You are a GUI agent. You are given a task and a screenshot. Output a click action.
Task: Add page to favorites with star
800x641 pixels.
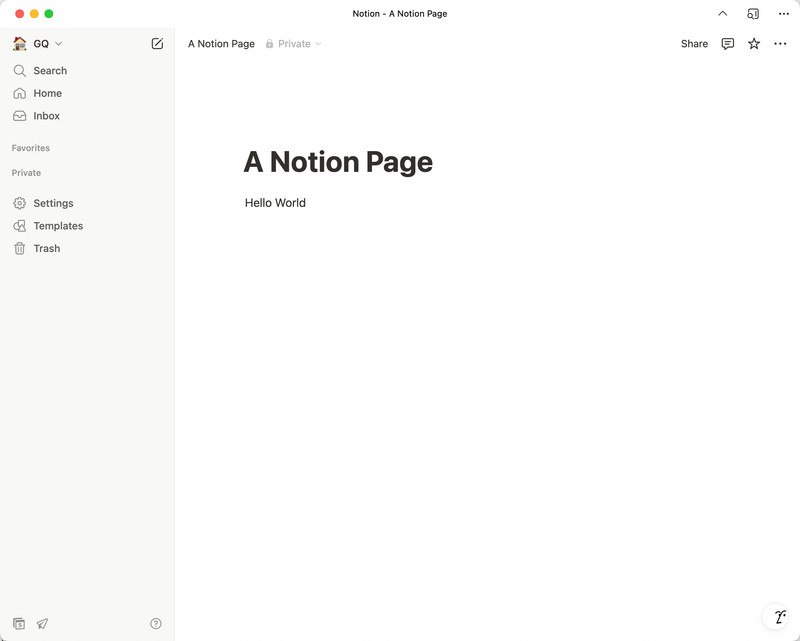[x=754, y=44]
